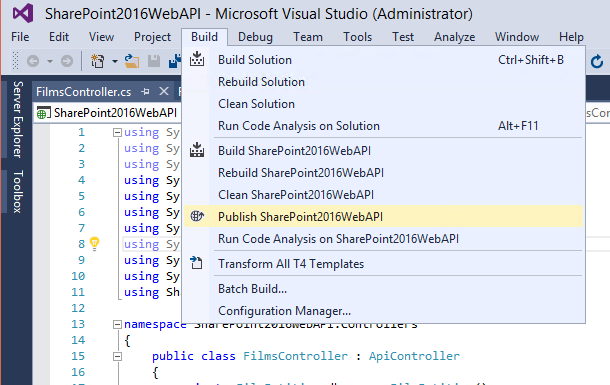Image resolution: width=610 pixels, height=385 pixels.
Task: Open the Toolbox side panel
Action: [18, 191]
